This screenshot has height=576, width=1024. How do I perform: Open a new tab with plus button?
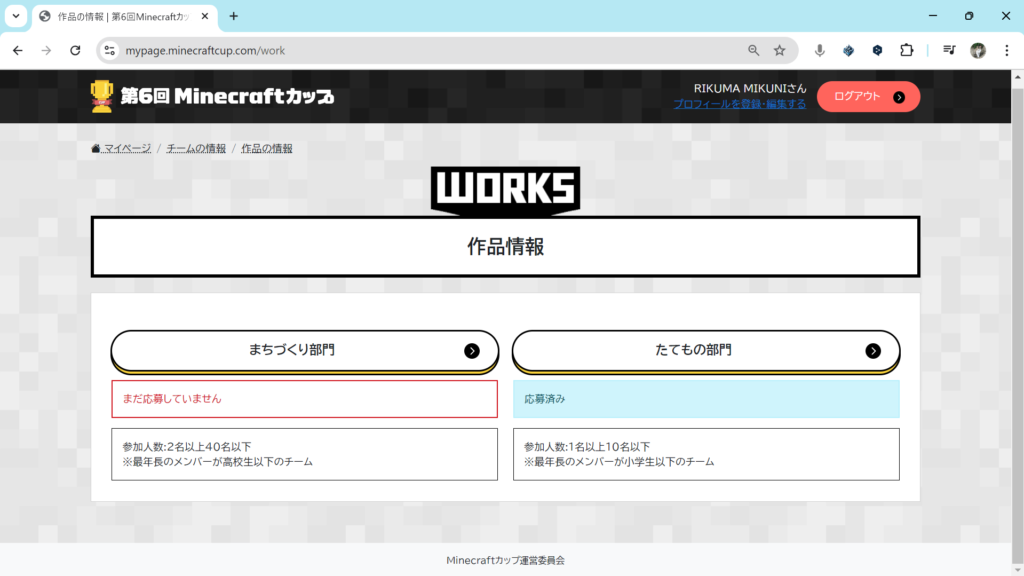click(234, 16)
